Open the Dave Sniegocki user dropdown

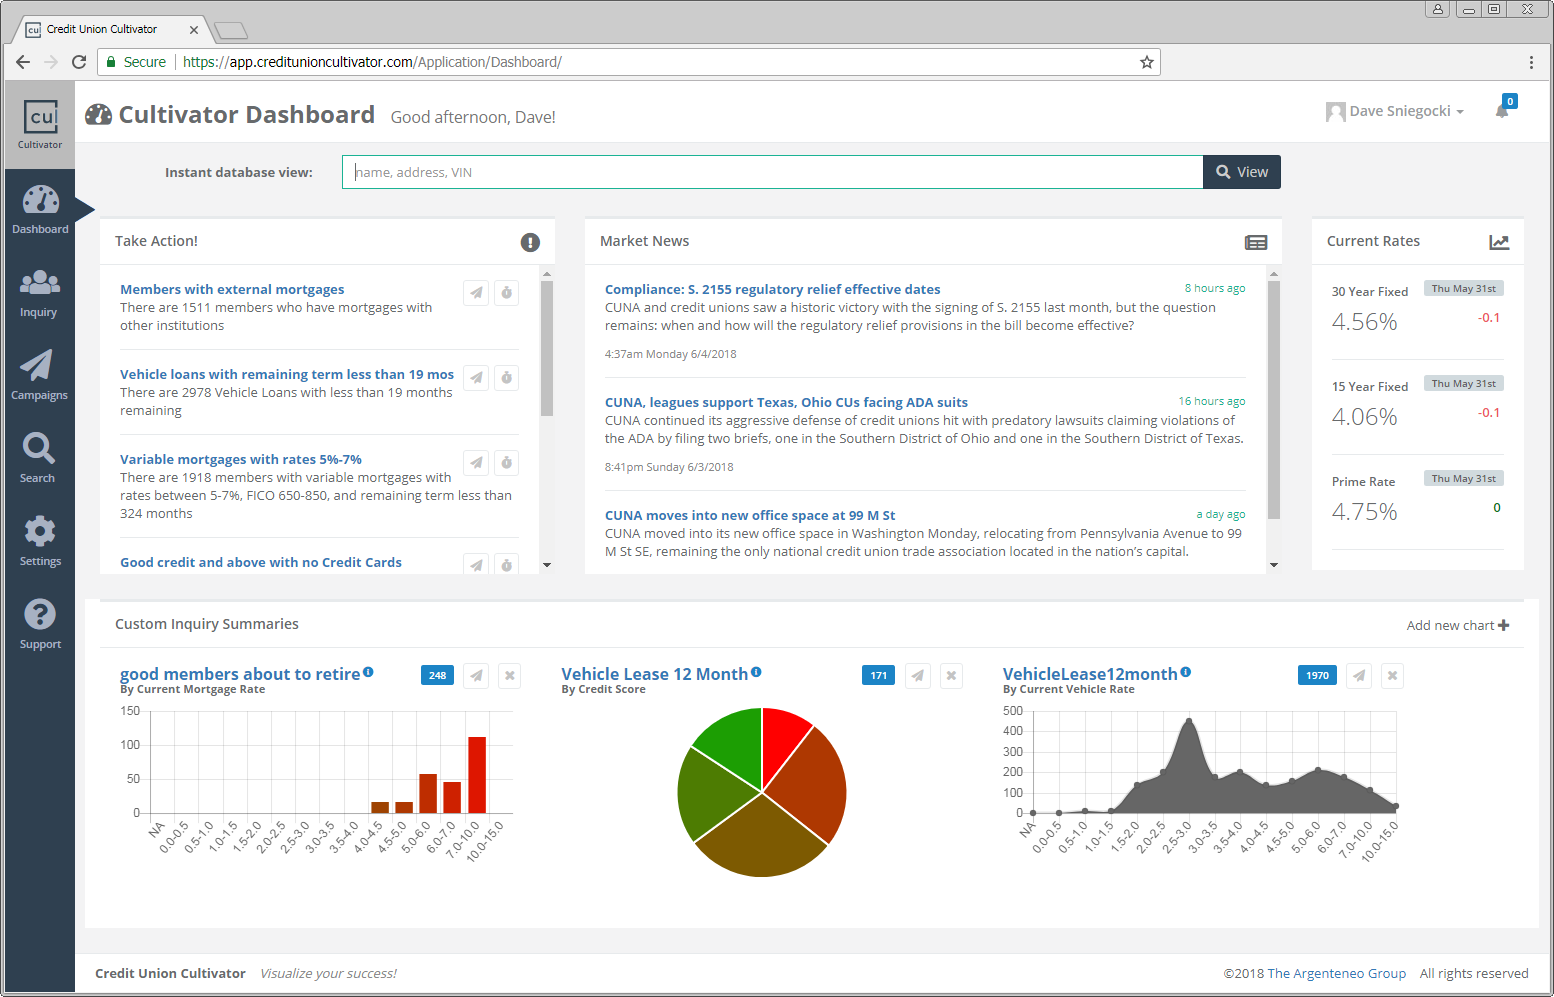click(x=1396, y=111)
